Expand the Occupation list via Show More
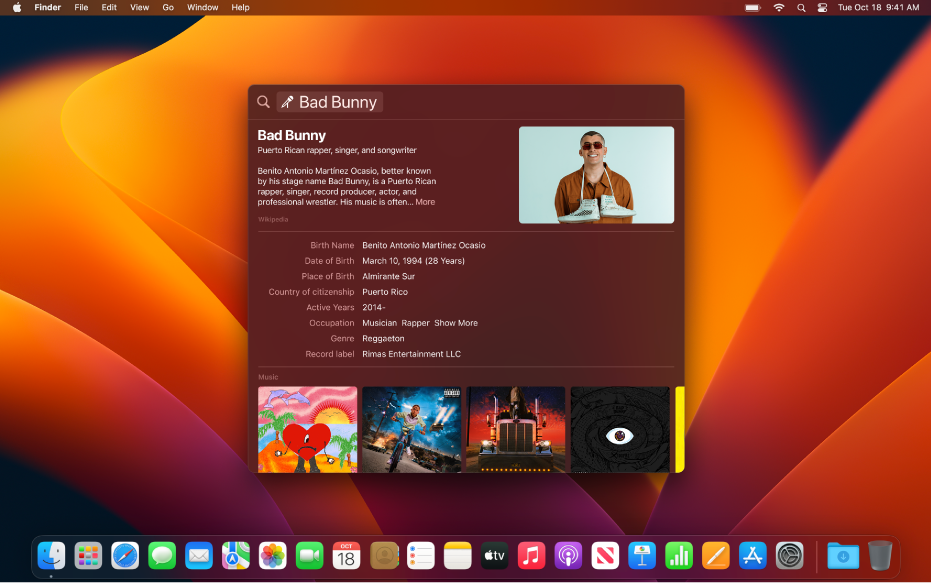Viewport: 932px width, 584px height. [457, 322]
